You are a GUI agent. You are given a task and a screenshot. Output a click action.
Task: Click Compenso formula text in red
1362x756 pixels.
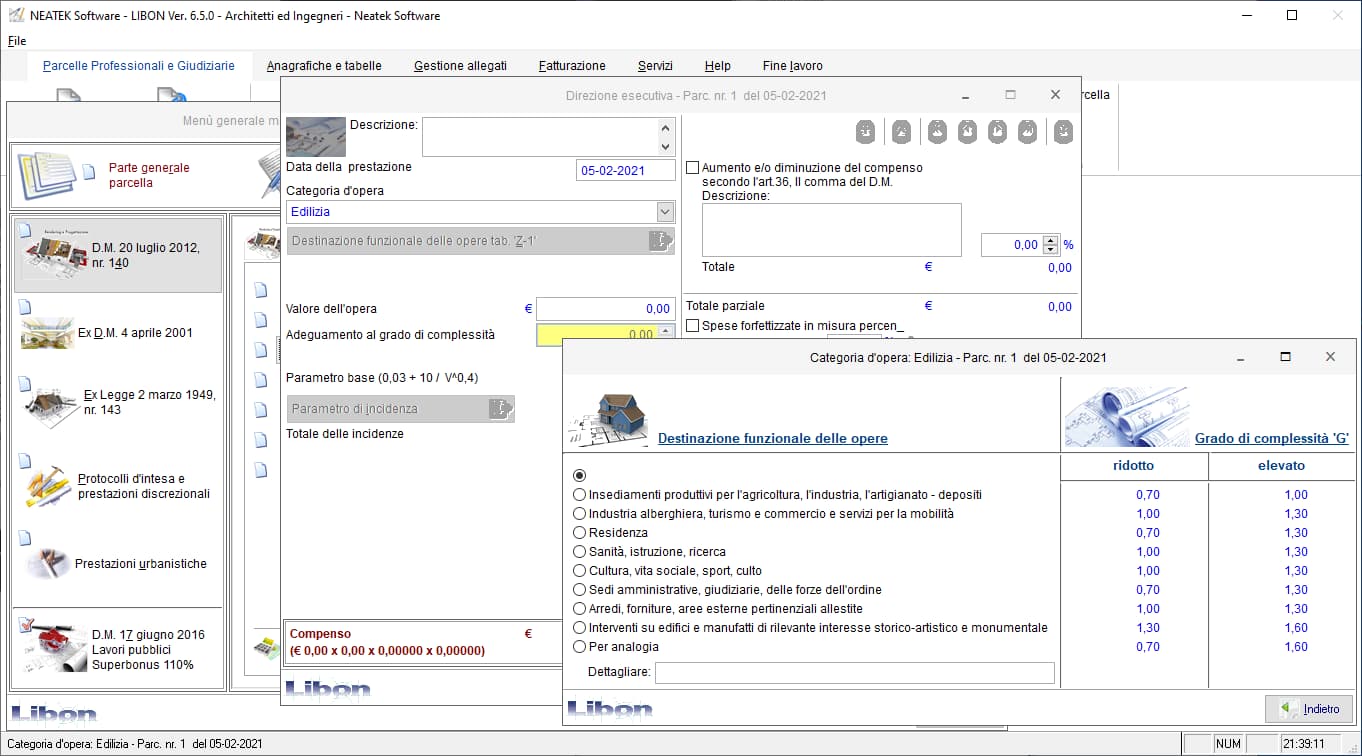[387, 650]
